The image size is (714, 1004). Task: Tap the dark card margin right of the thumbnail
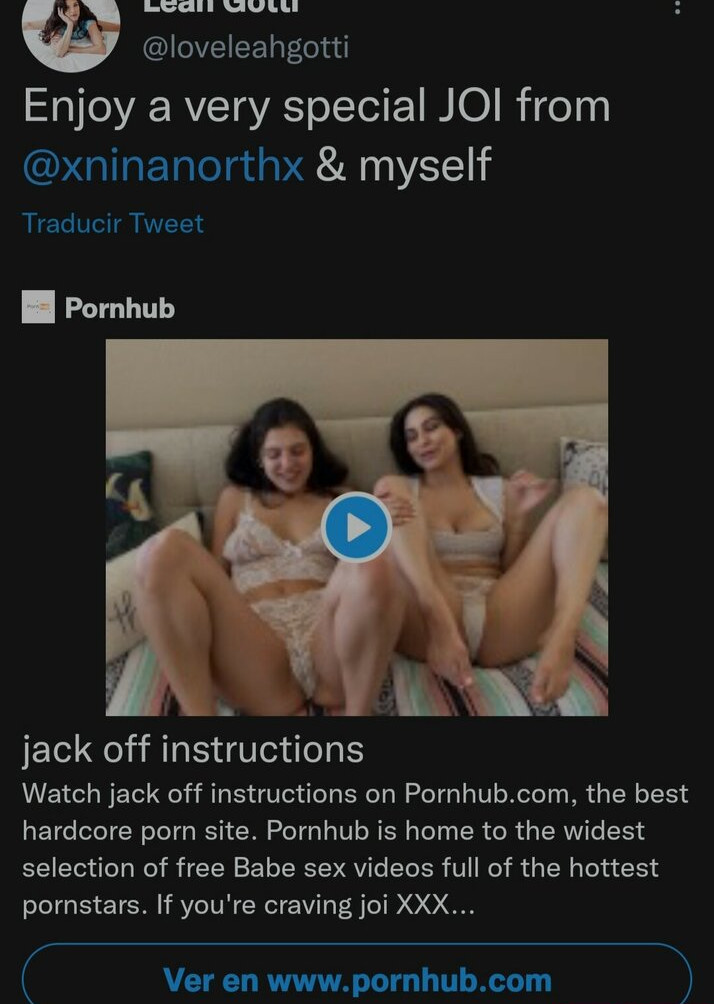(650, 527)
